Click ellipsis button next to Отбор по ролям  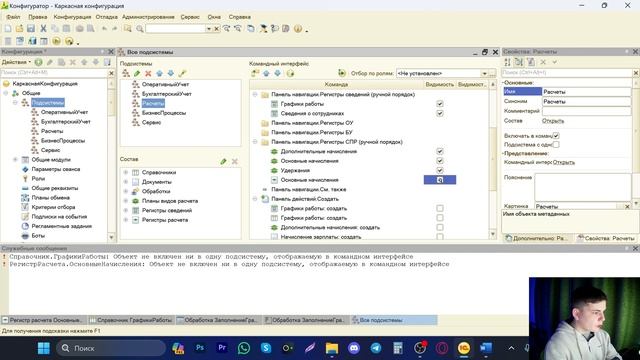[492, 73]
